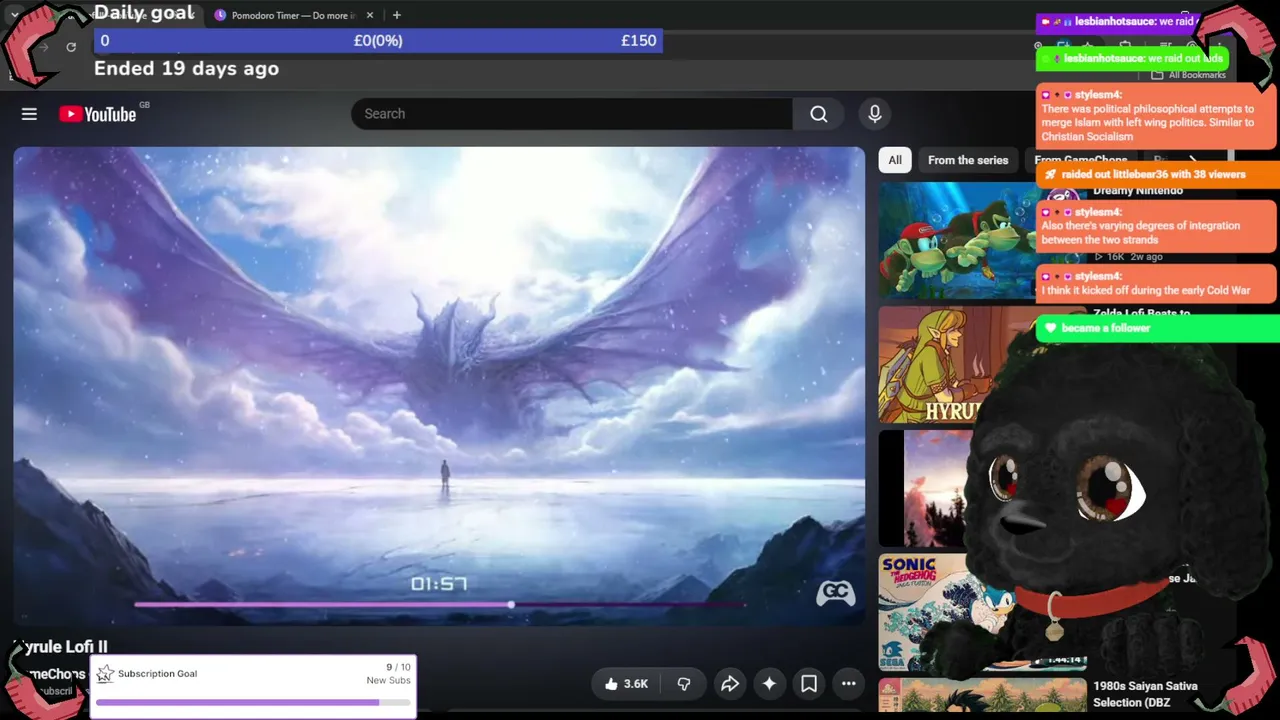Click the 'raided out littlebear36' alert

pos(1156,174)
